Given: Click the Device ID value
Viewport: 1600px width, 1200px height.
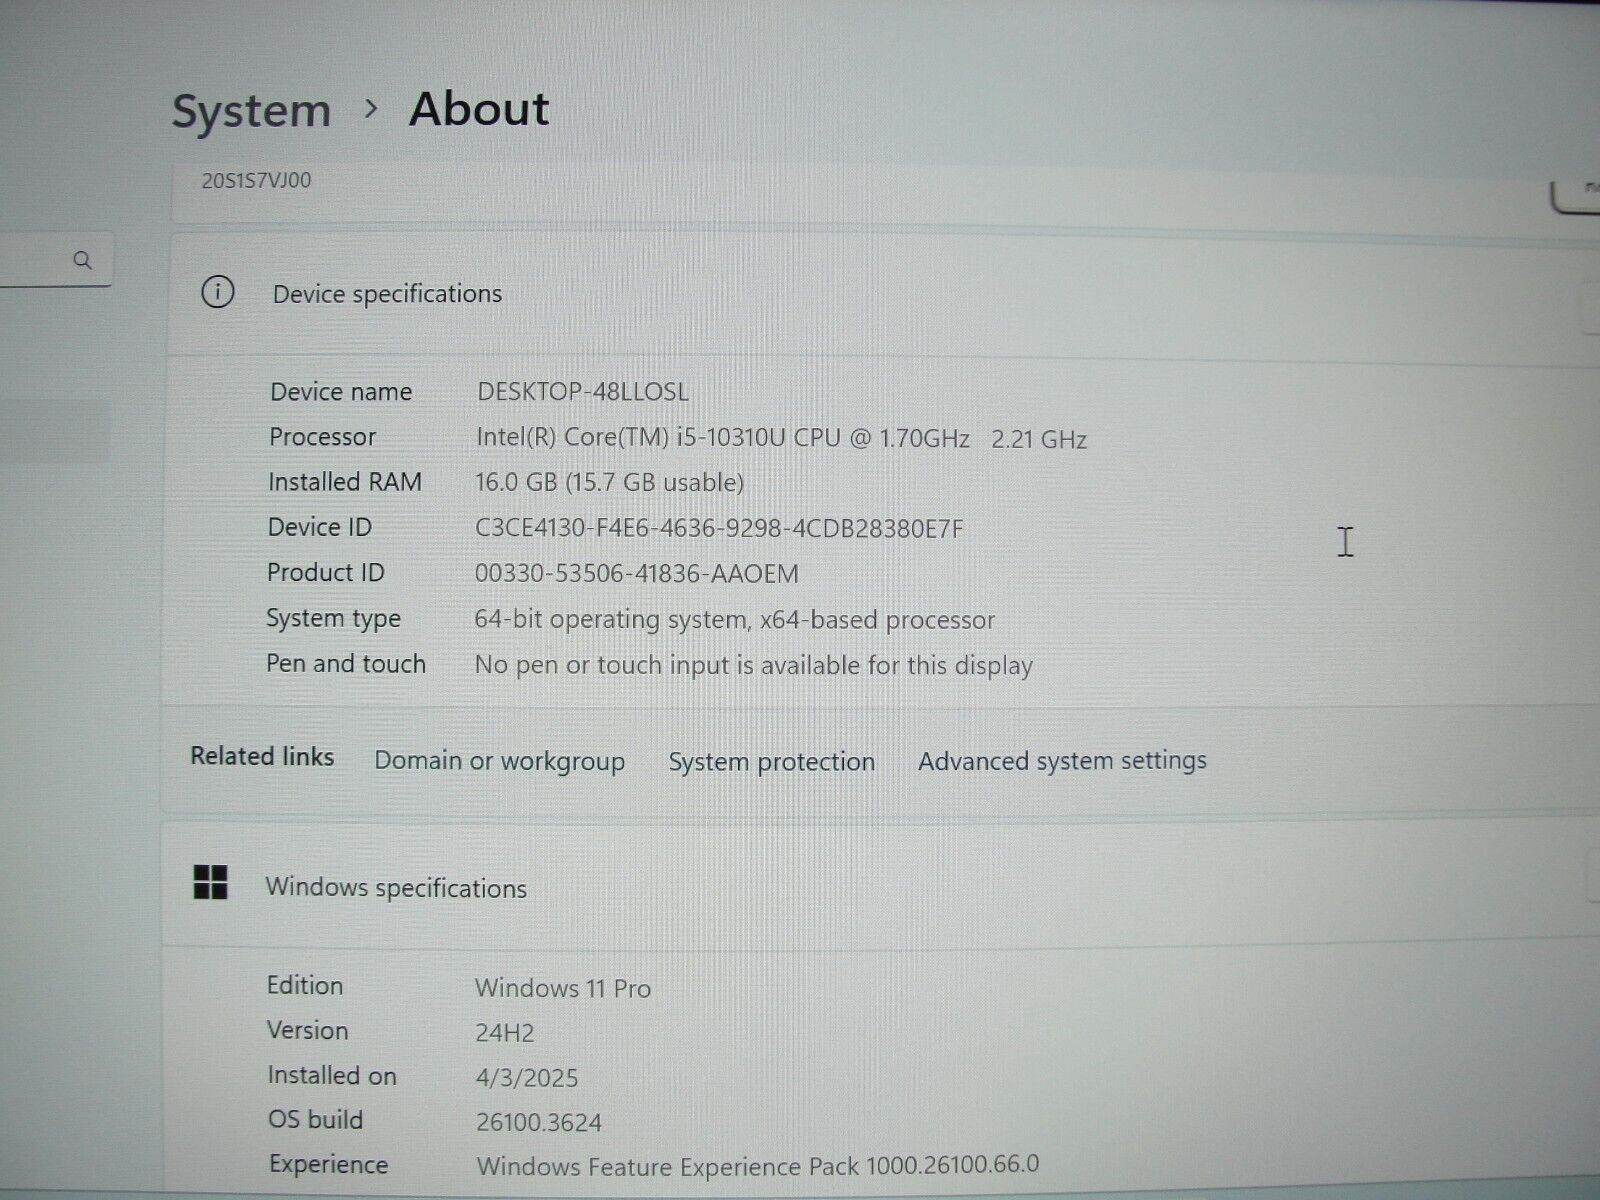Looking at the screenshot, I should pos(718,528).
